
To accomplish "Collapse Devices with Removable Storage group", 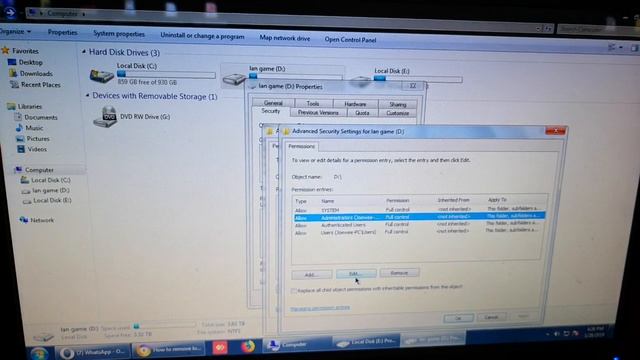I will 87,95.
